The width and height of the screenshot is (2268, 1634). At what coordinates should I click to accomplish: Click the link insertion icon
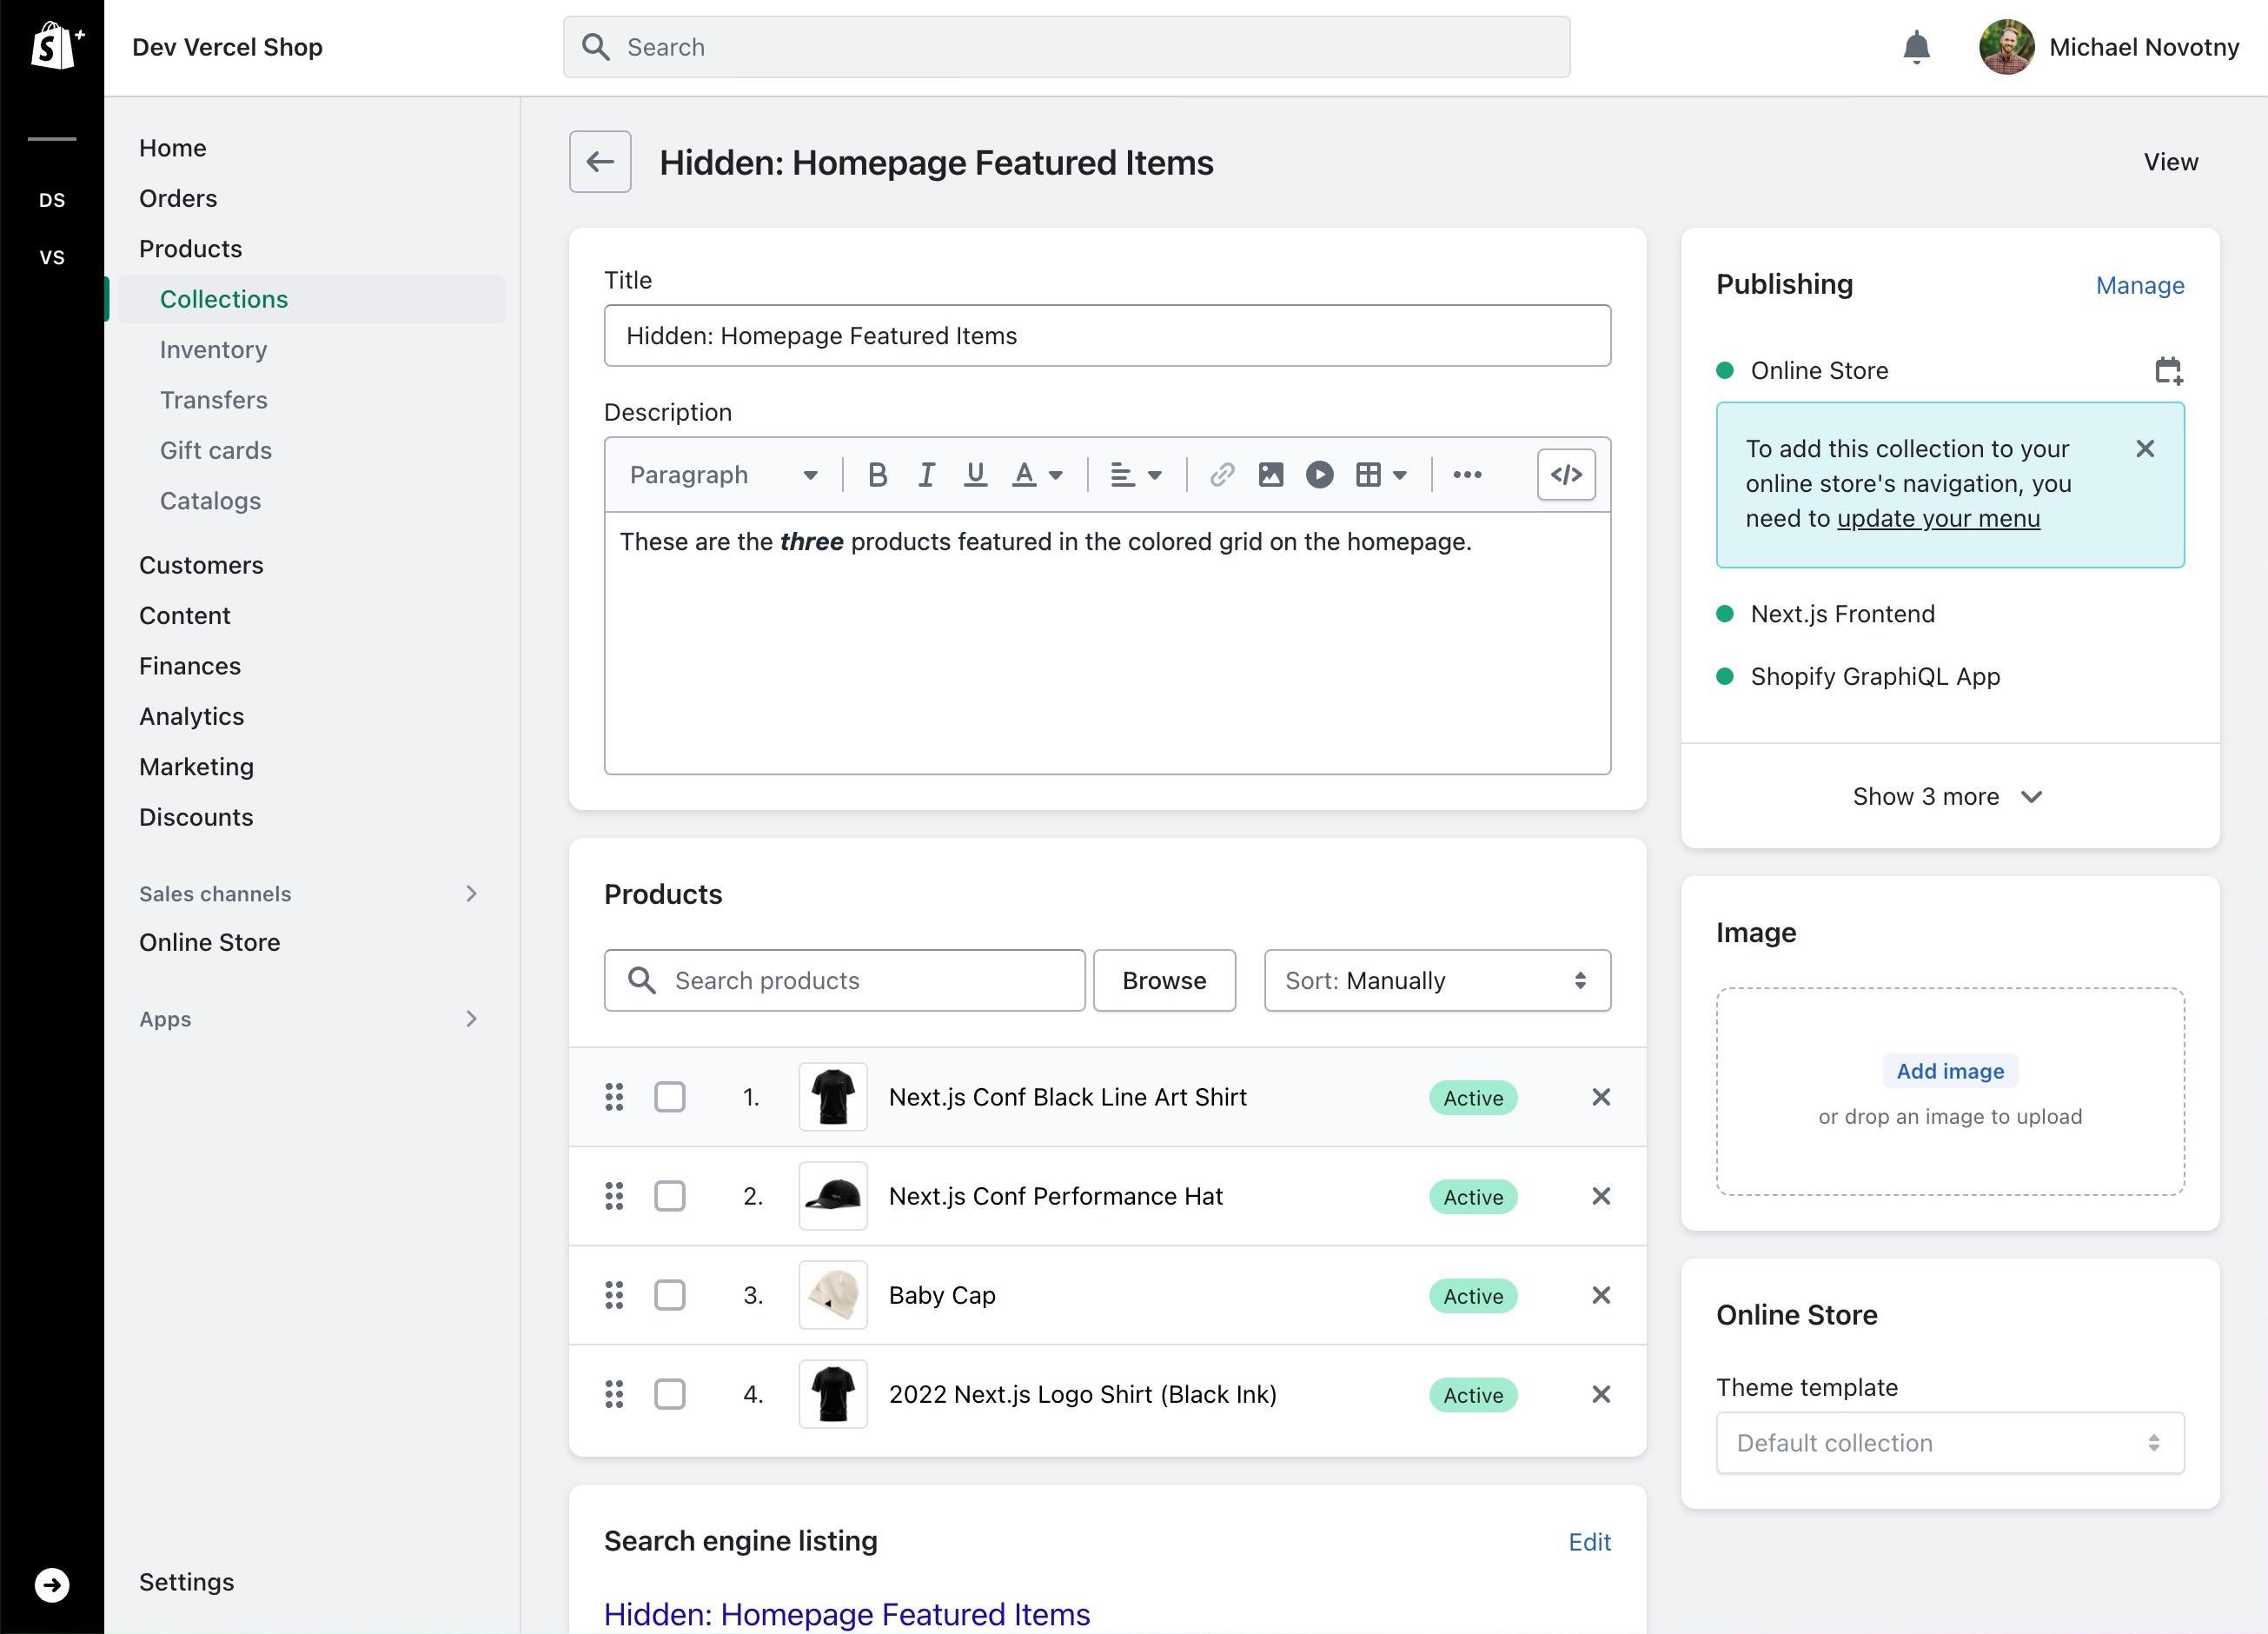click(1218, 475)
